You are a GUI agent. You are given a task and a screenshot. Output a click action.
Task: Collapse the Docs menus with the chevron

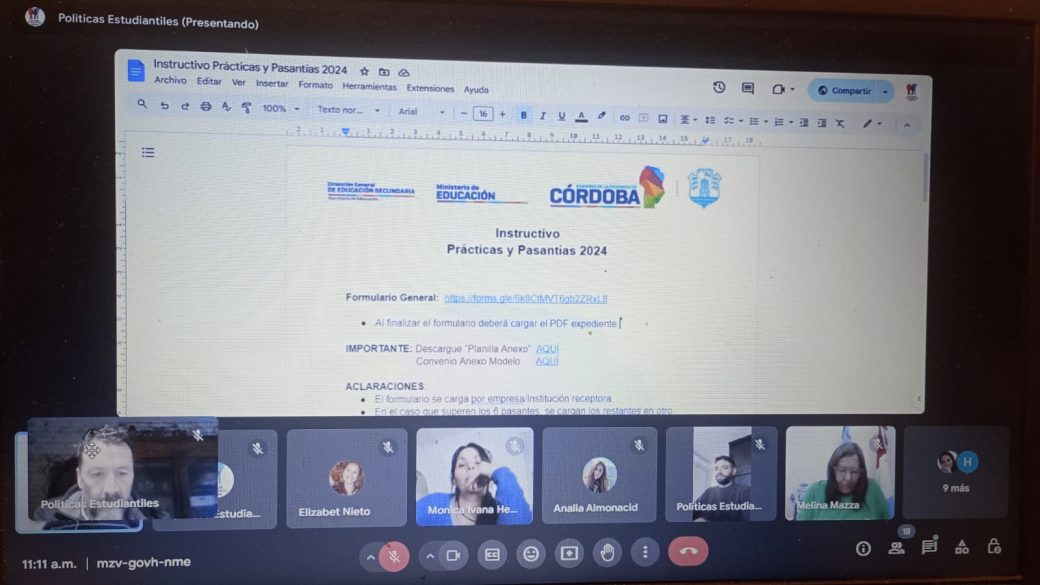[907, 125]
